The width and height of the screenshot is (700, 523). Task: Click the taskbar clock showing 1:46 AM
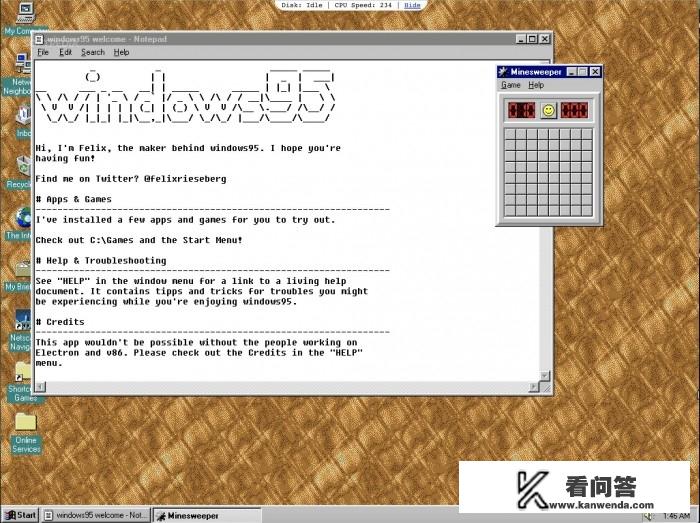tap(676, 516)
